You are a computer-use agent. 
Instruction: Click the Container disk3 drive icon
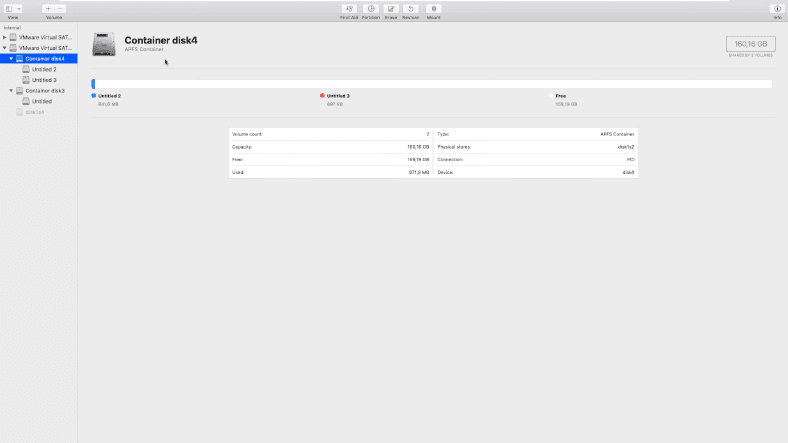[20, 91]
